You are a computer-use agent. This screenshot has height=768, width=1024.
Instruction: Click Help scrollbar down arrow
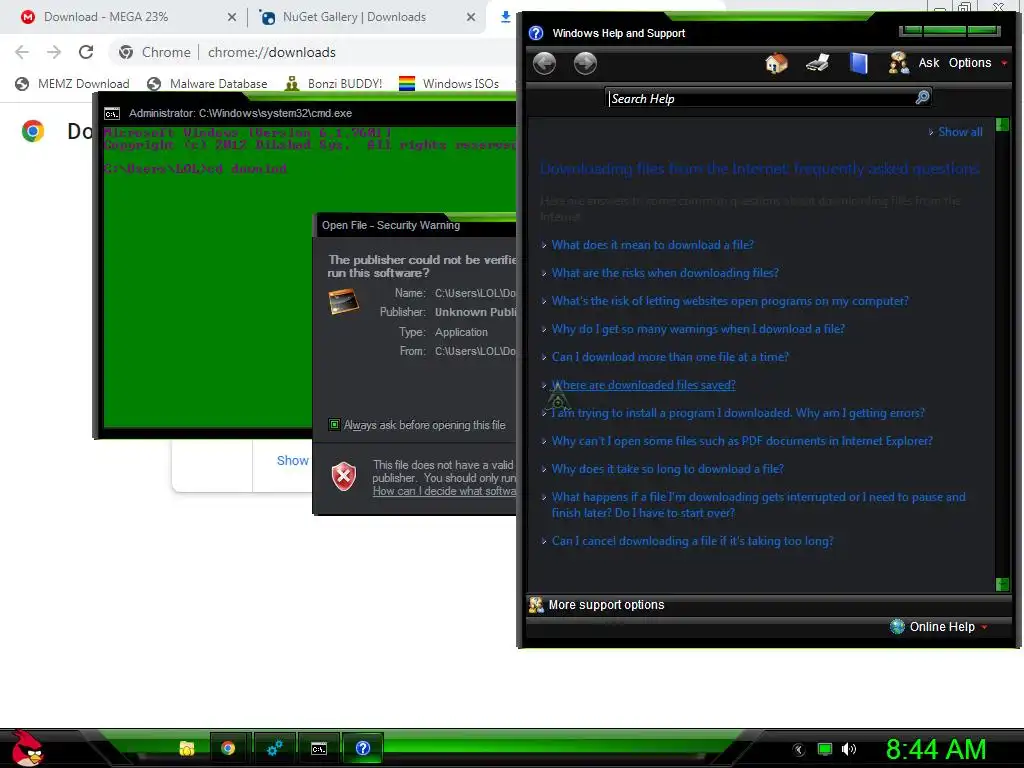(1002, 584)
